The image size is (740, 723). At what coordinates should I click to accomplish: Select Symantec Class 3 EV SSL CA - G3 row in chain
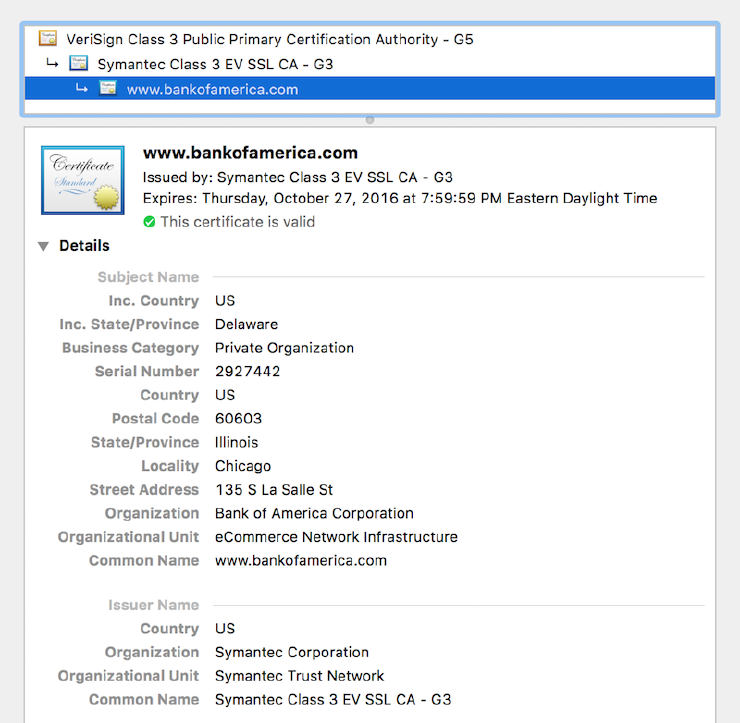(x=370, y=64)
